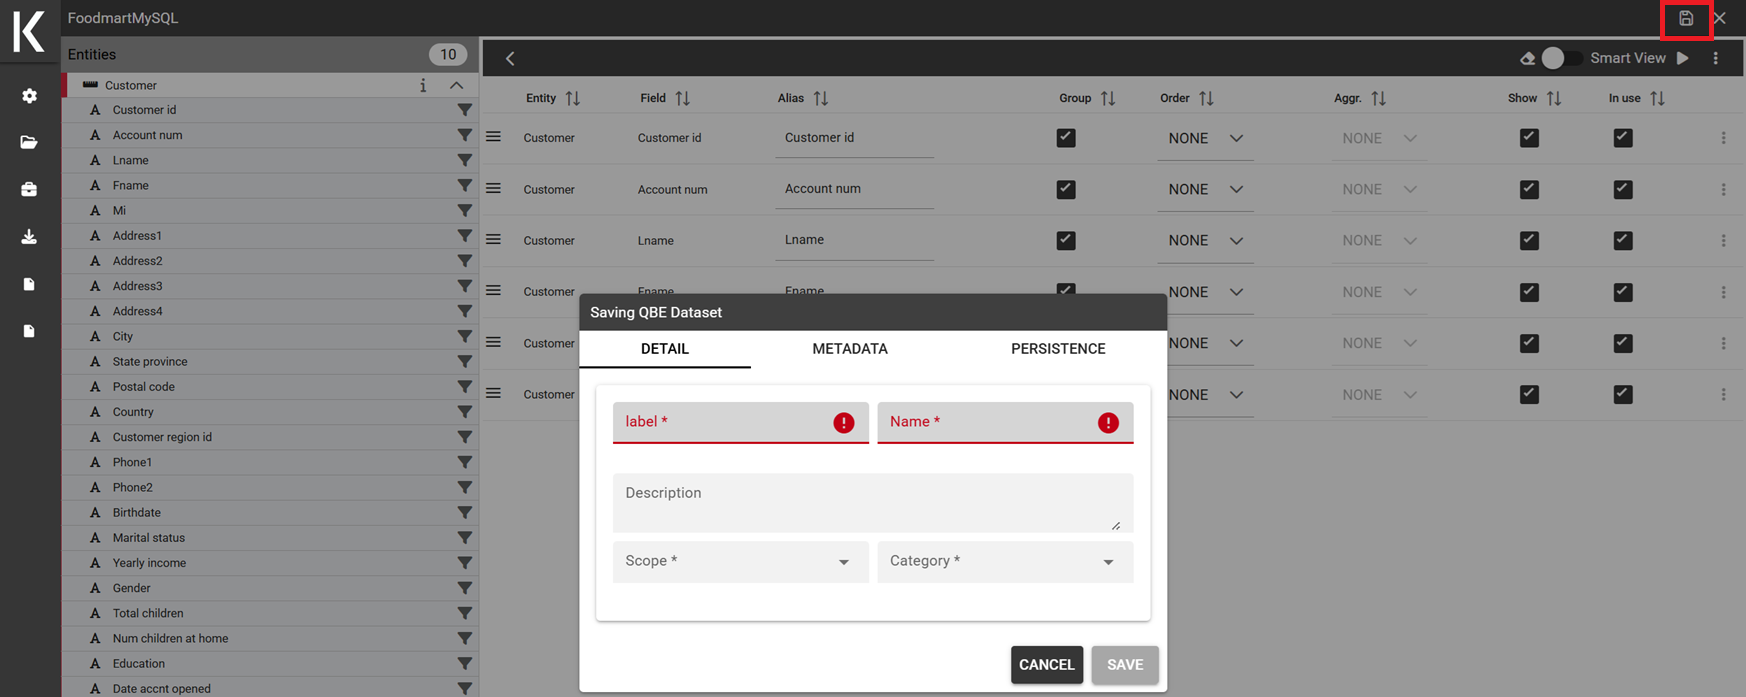Uncheck Group for Account num row
This screenshot has height=697, width=1746.
(x=1066, y=189)
